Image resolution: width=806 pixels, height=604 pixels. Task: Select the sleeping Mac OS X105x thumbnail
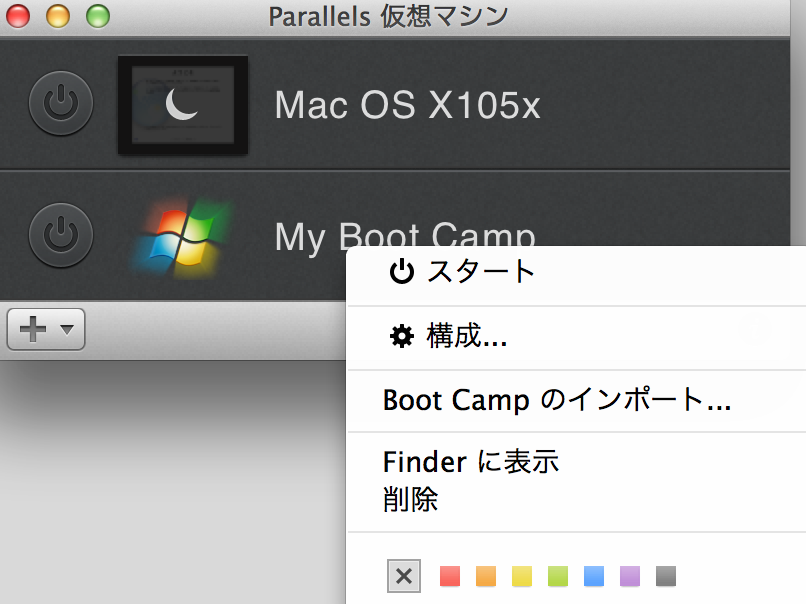(x=182, y=105)
